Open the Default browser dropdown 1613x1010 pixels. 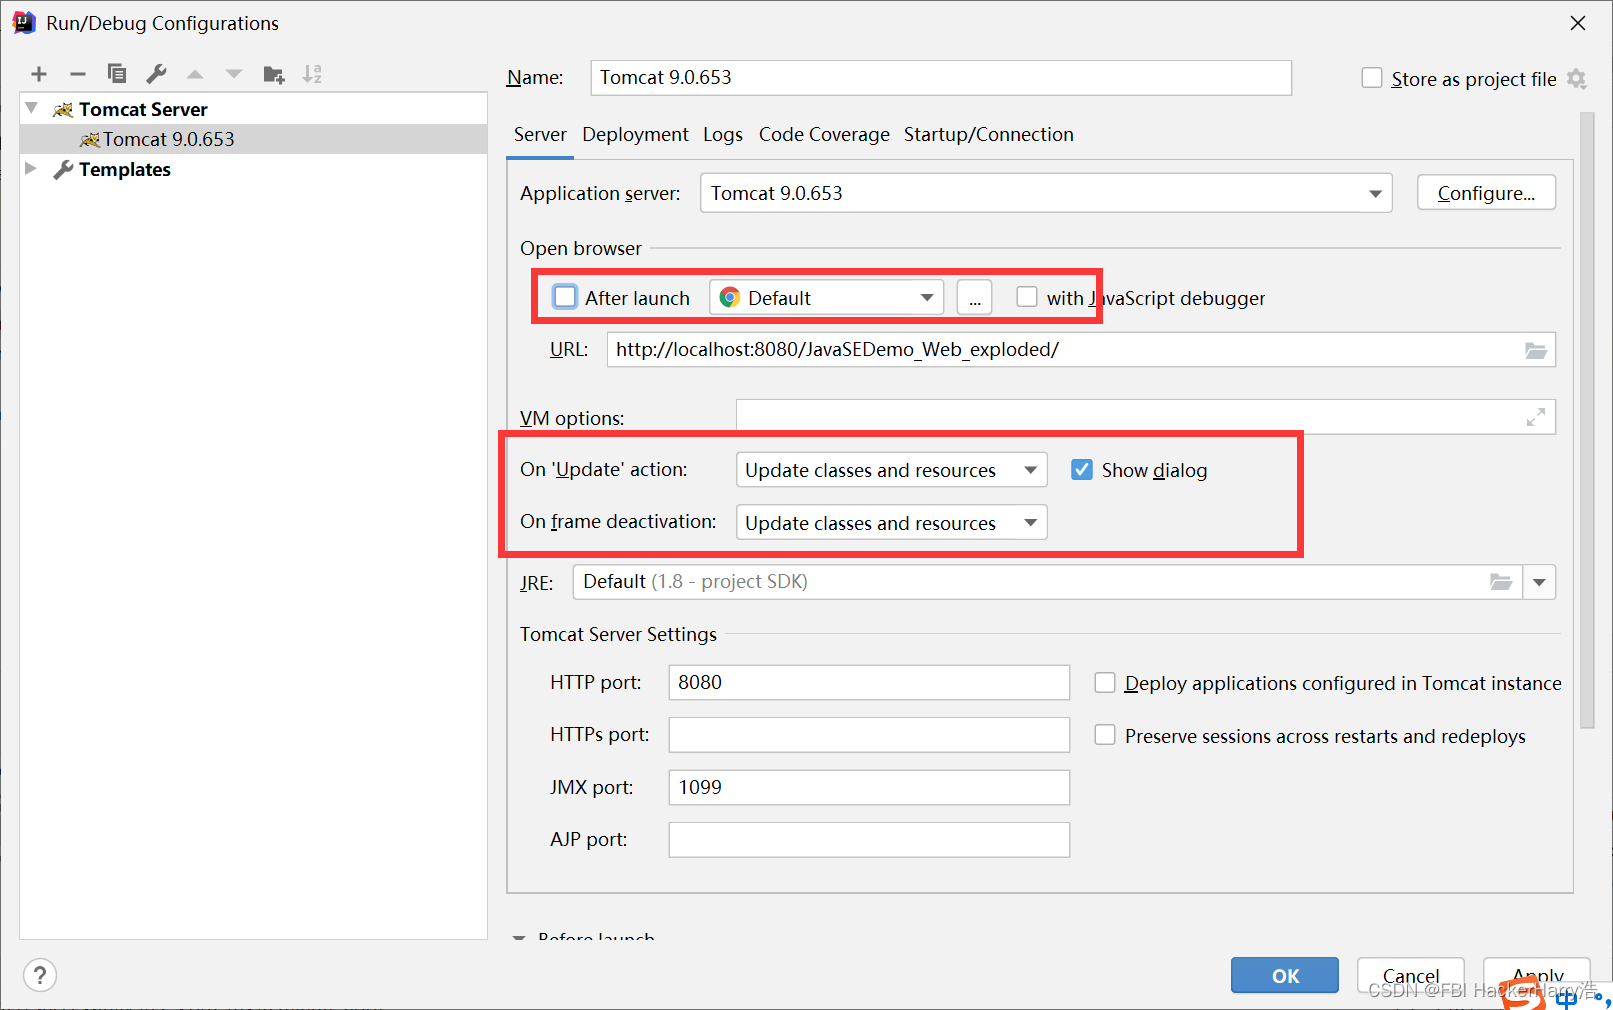click(x=826, y=298)
